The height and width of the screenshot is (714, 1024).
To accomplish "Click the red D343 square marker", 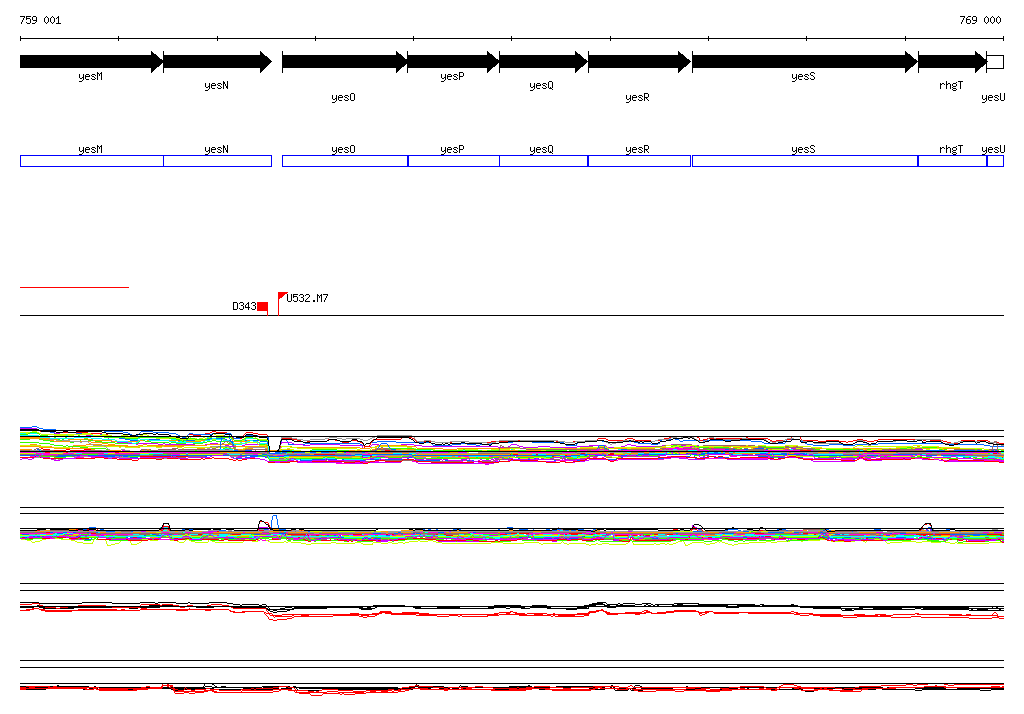I will click(x=263, y=307).
